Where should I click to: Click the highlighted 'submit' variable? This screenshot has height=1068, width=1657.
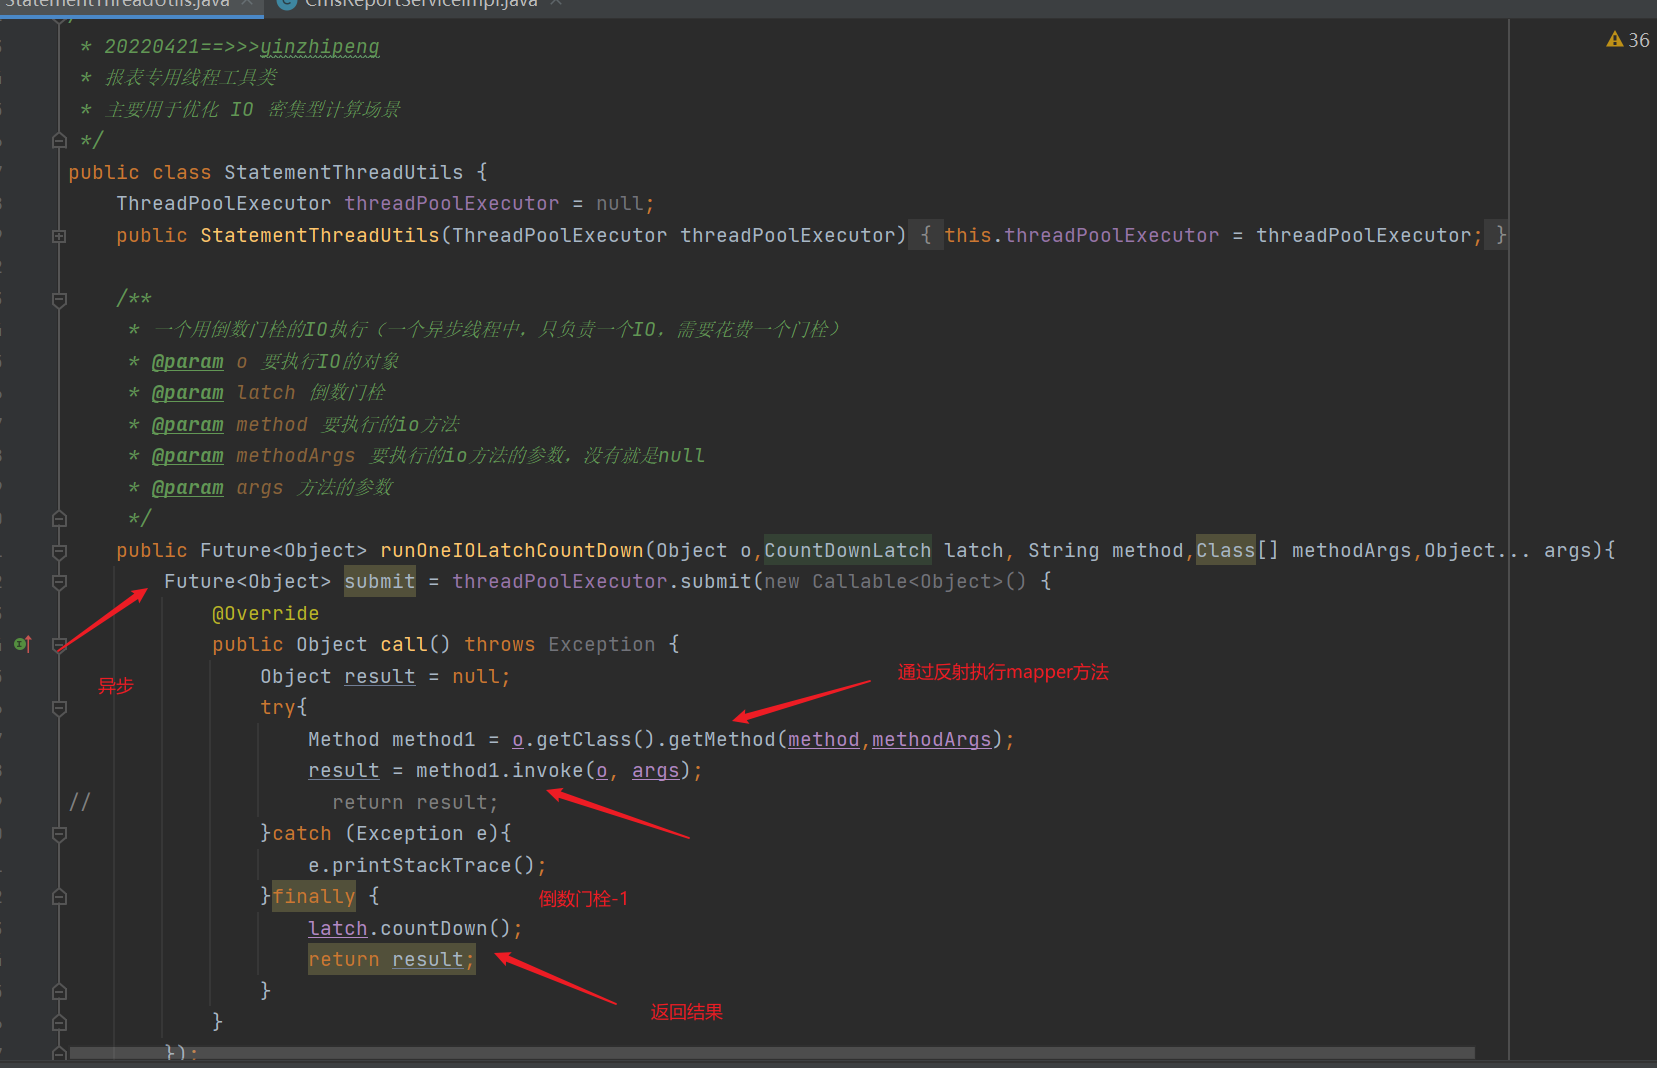(x=380, y=581)
